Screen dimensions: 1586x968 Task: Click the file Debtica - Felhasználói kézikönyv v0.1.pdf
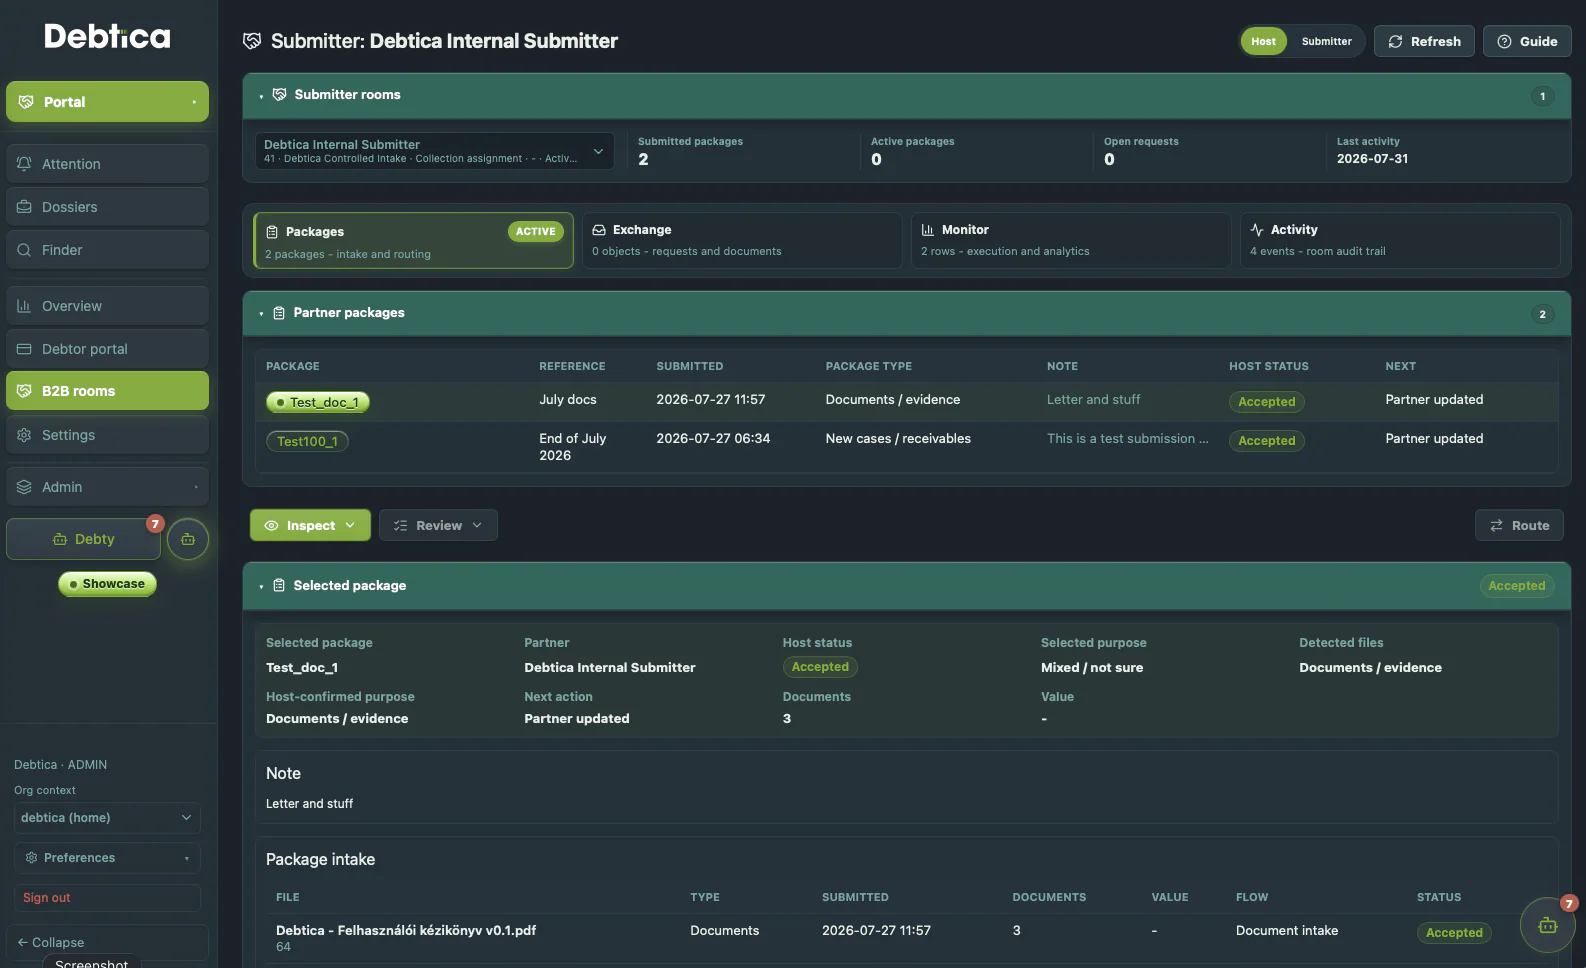[406, 930]
